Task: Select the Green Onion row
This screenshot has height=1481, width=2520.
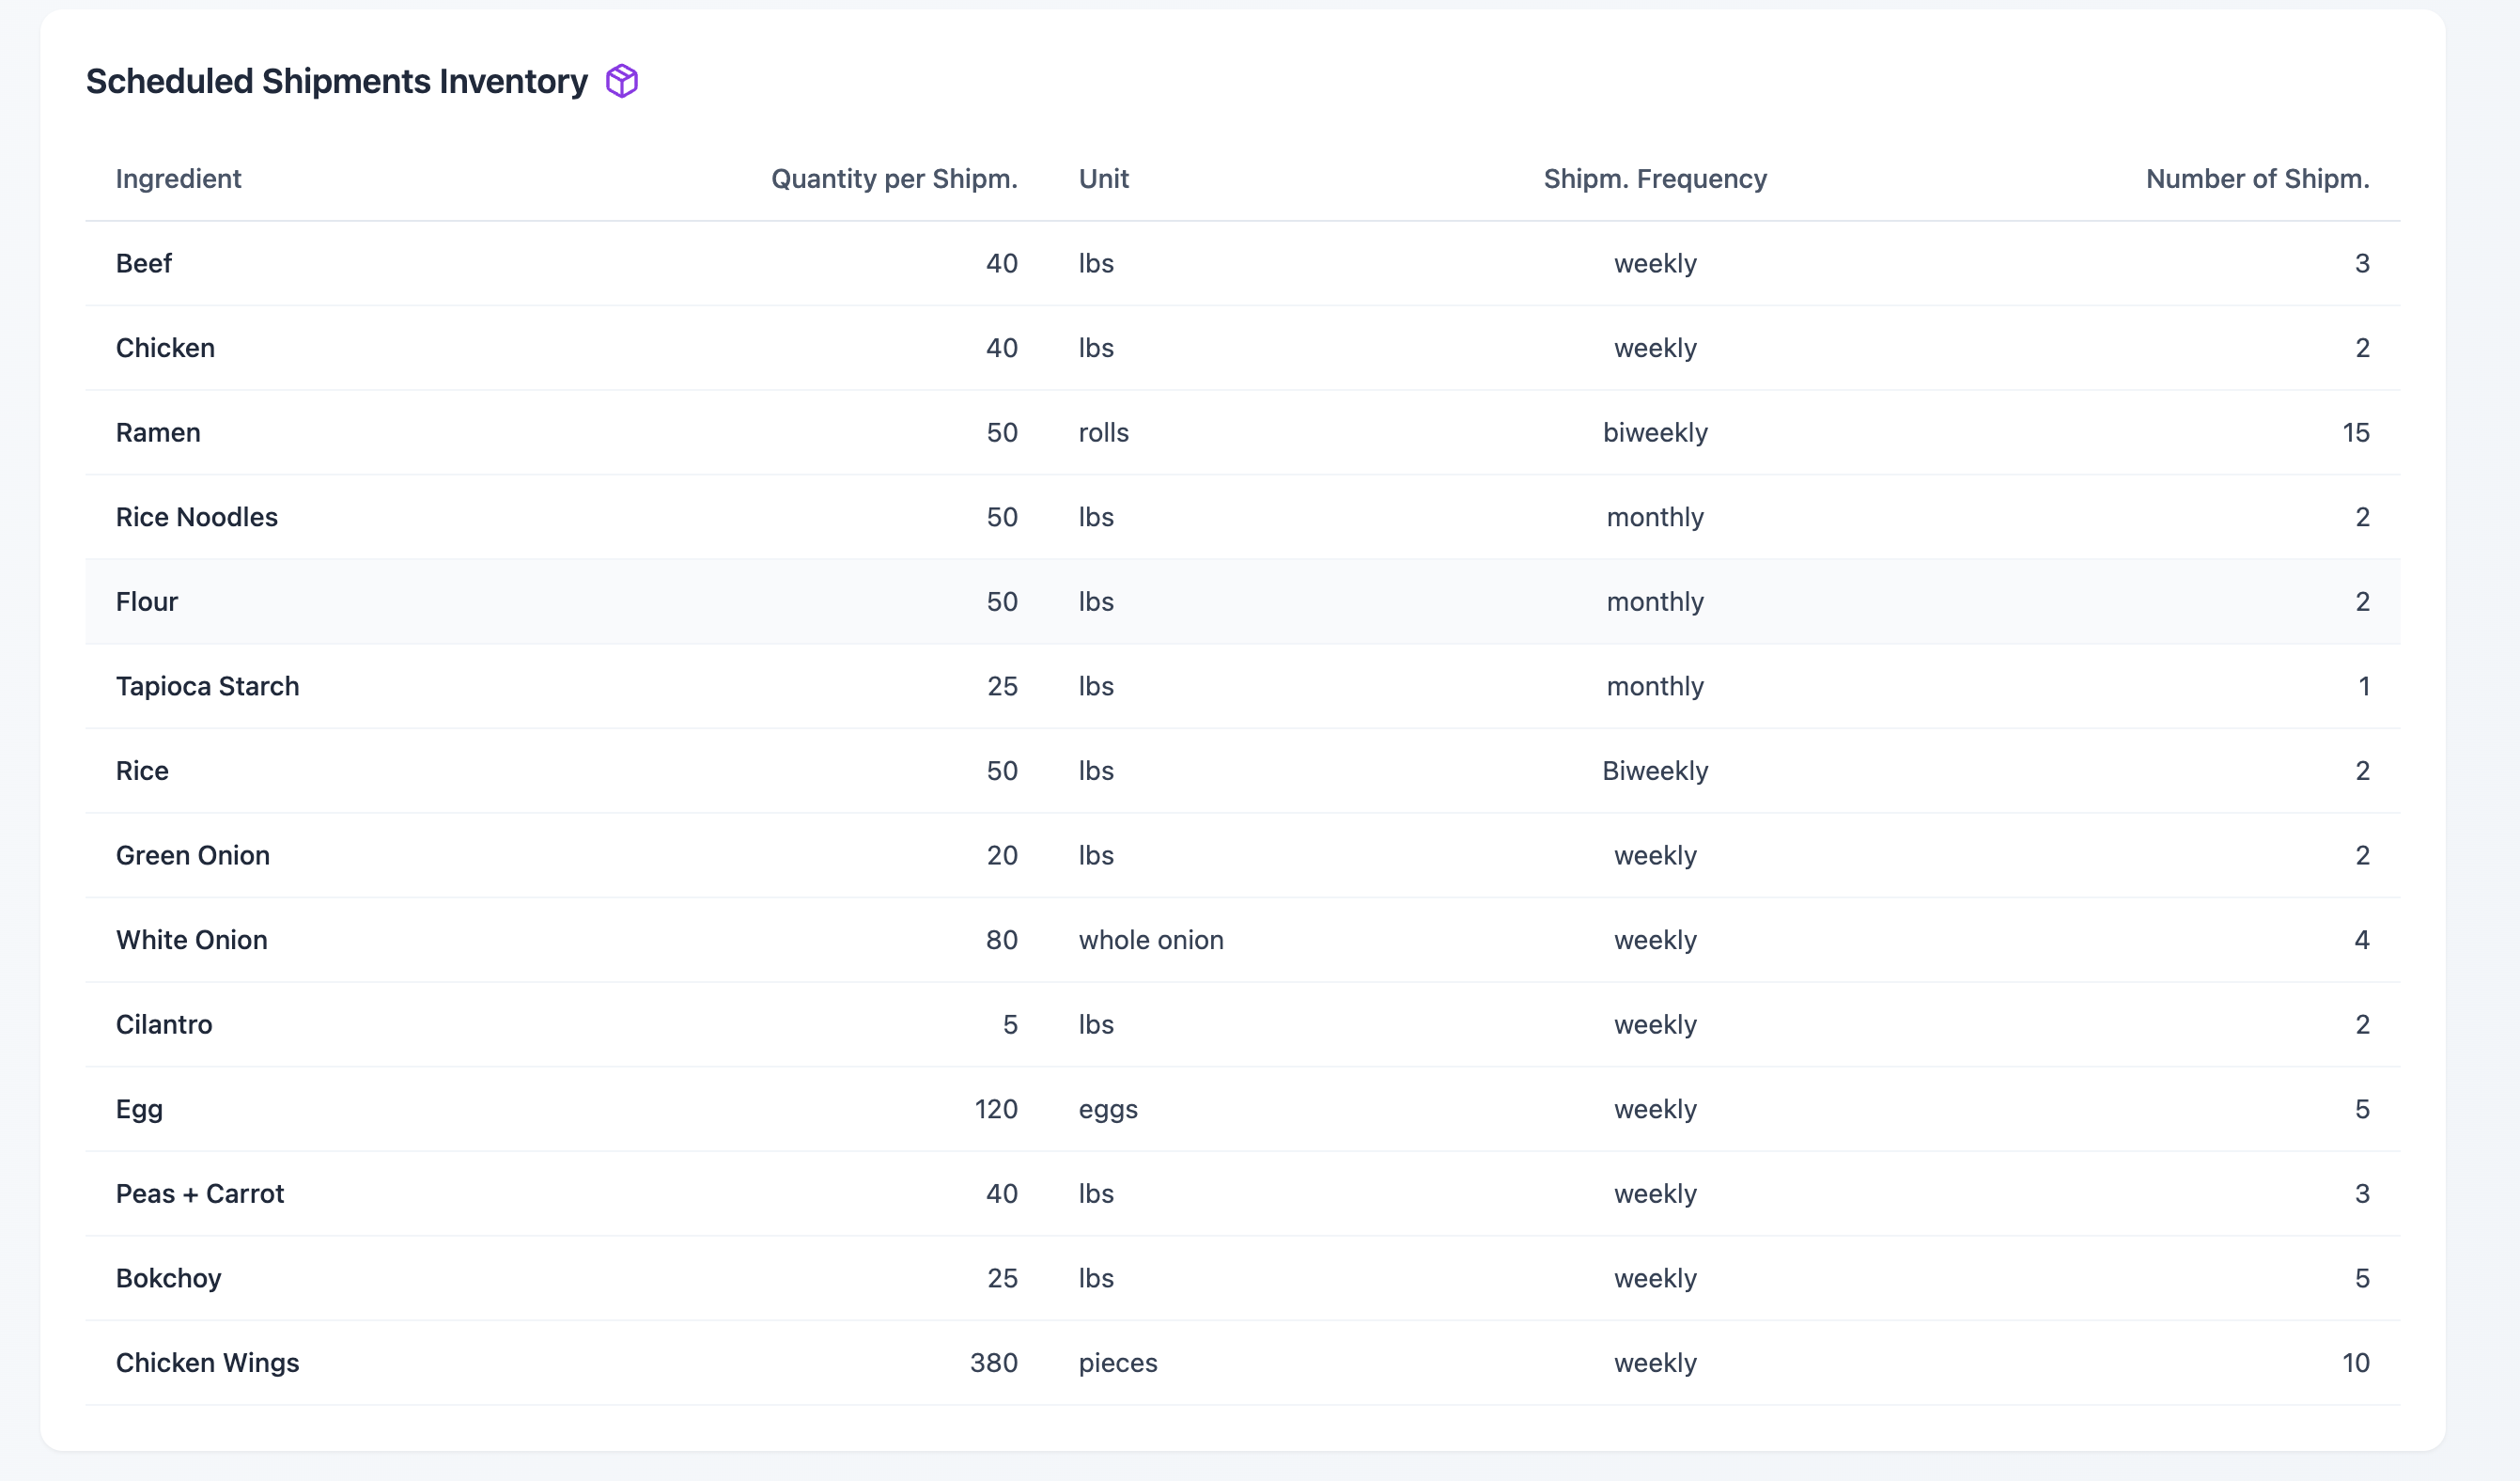Action: tap(193, 856)
